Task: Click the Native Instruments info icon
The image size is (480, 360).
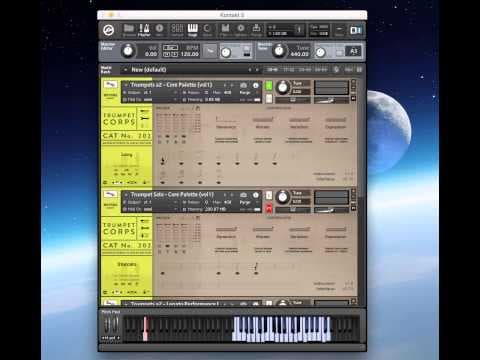Action: 356,30
